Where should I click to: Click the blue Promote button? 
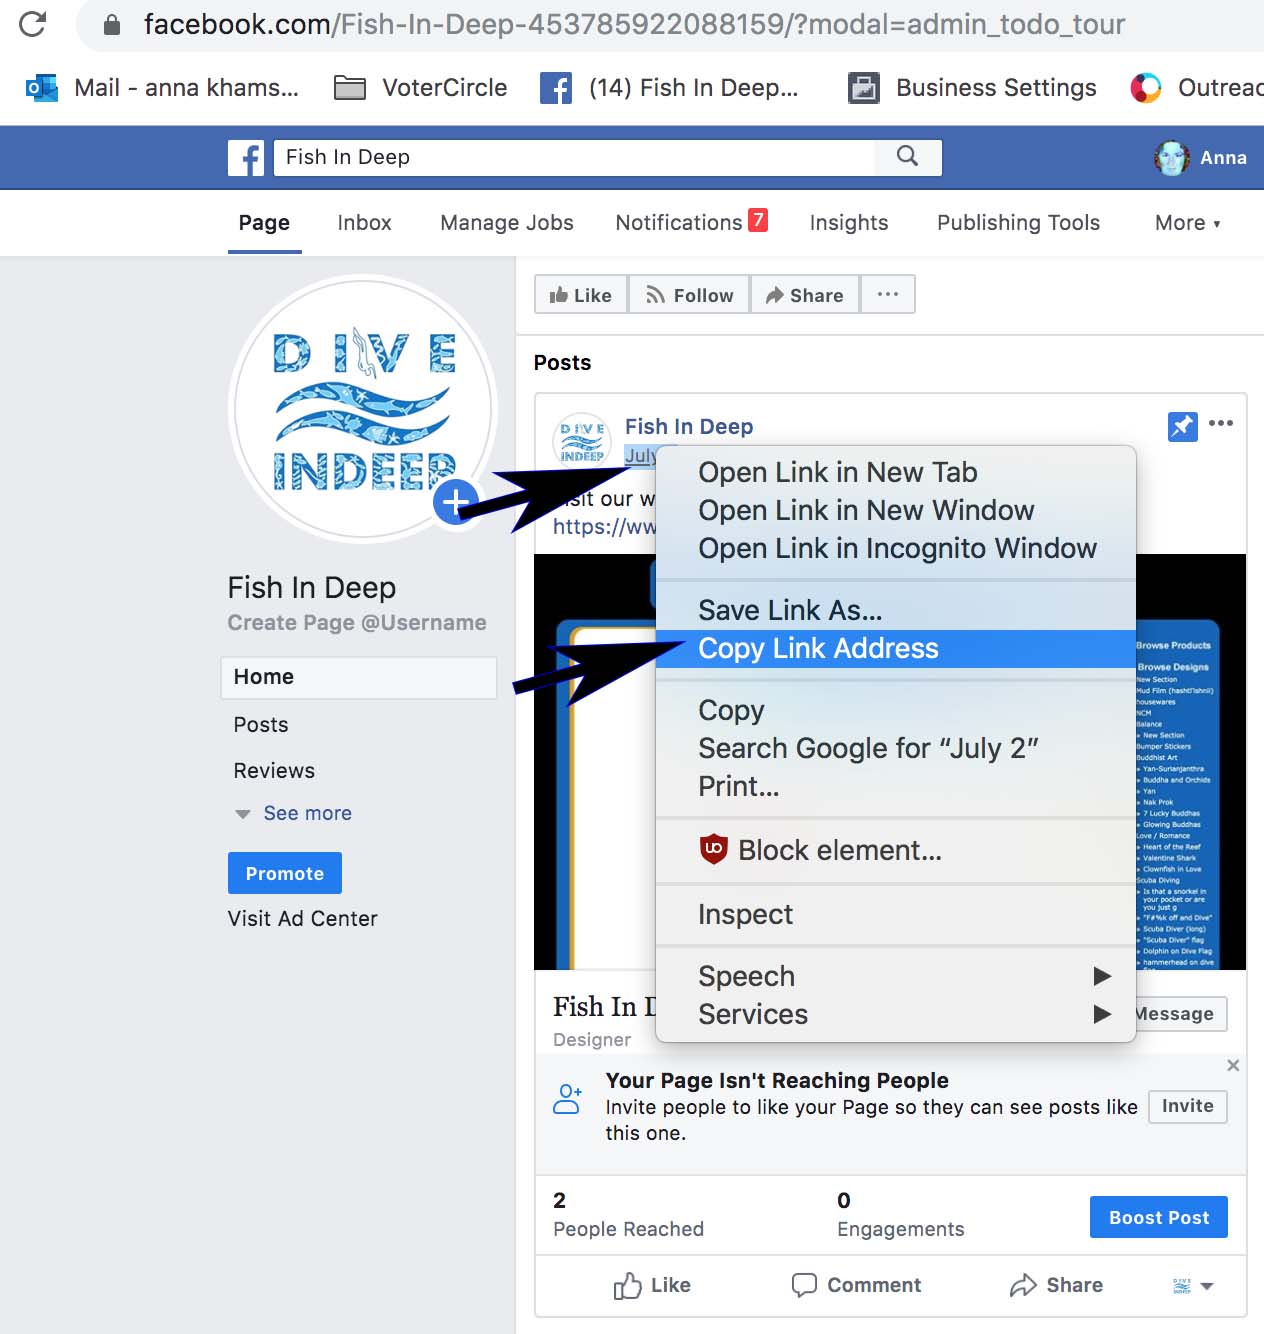pos(285,873)
